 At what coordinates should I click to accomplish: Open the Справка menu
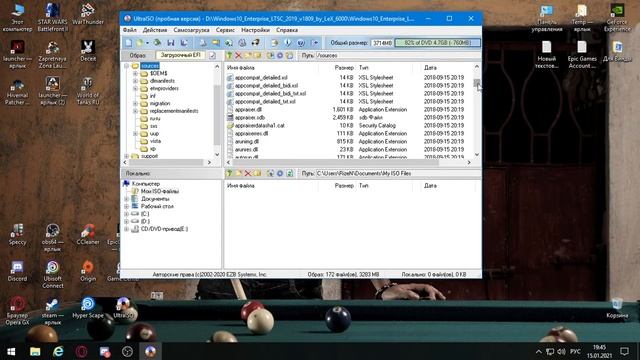287,30
